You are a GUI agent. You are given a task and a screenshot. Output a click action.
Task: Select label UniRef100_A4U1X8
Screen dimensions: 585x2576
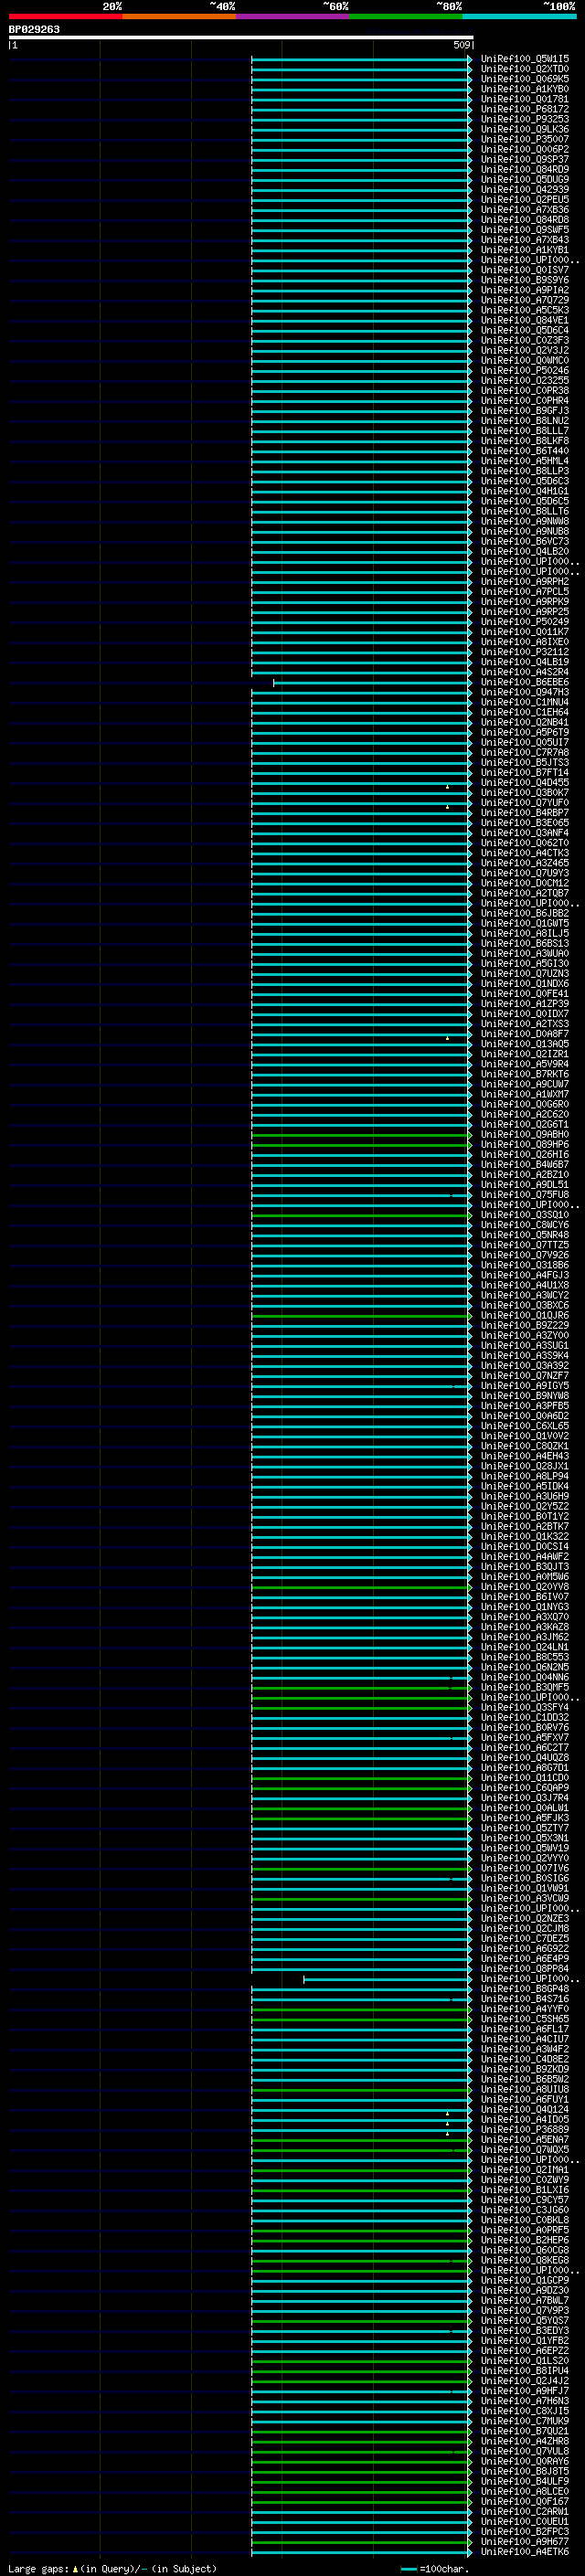pos(525,1285)
